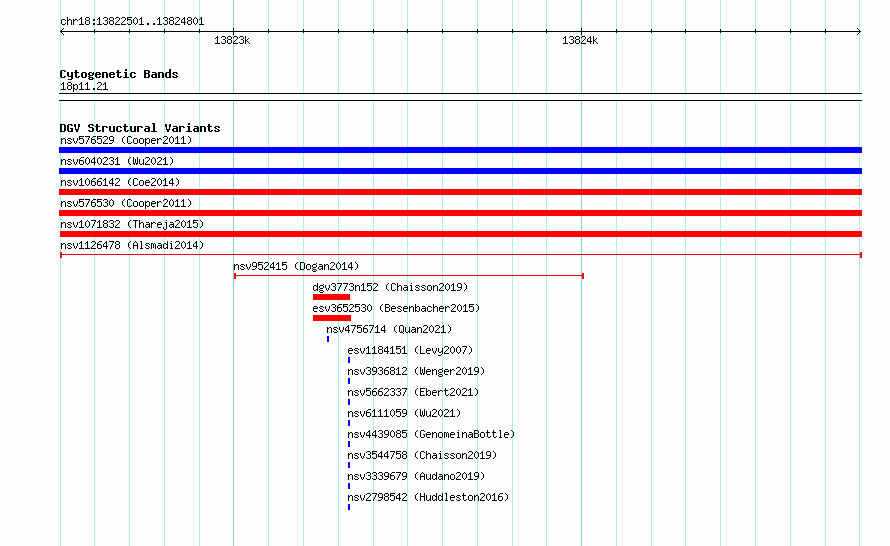Select the blue tick under nsv2798542
890x546 pixels.
click(349, 507)
